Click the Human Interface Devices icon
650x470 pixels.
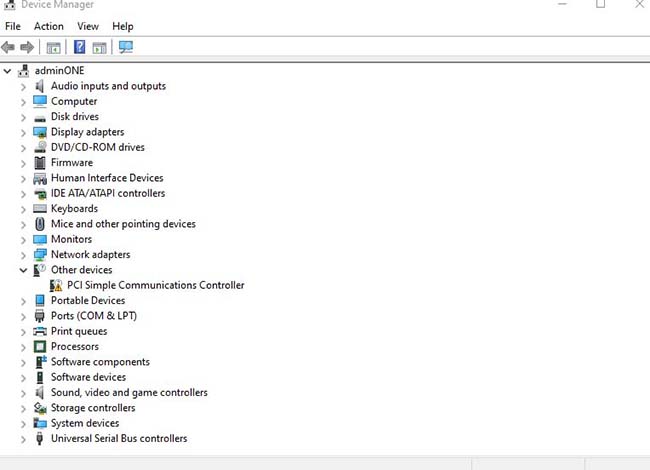pos(40,179)
